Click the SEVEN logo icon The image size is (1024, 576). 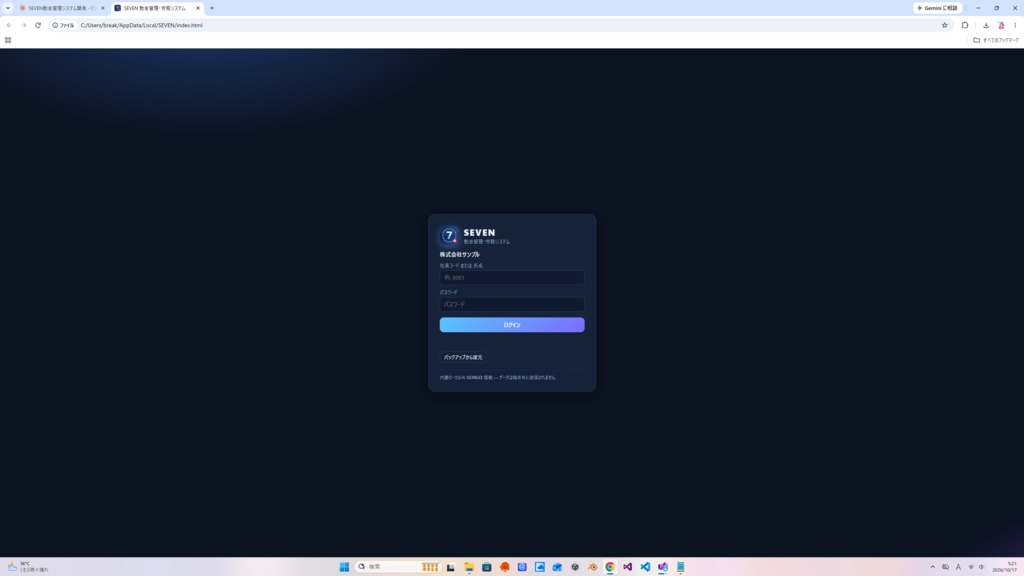click(x=449, y=235)
